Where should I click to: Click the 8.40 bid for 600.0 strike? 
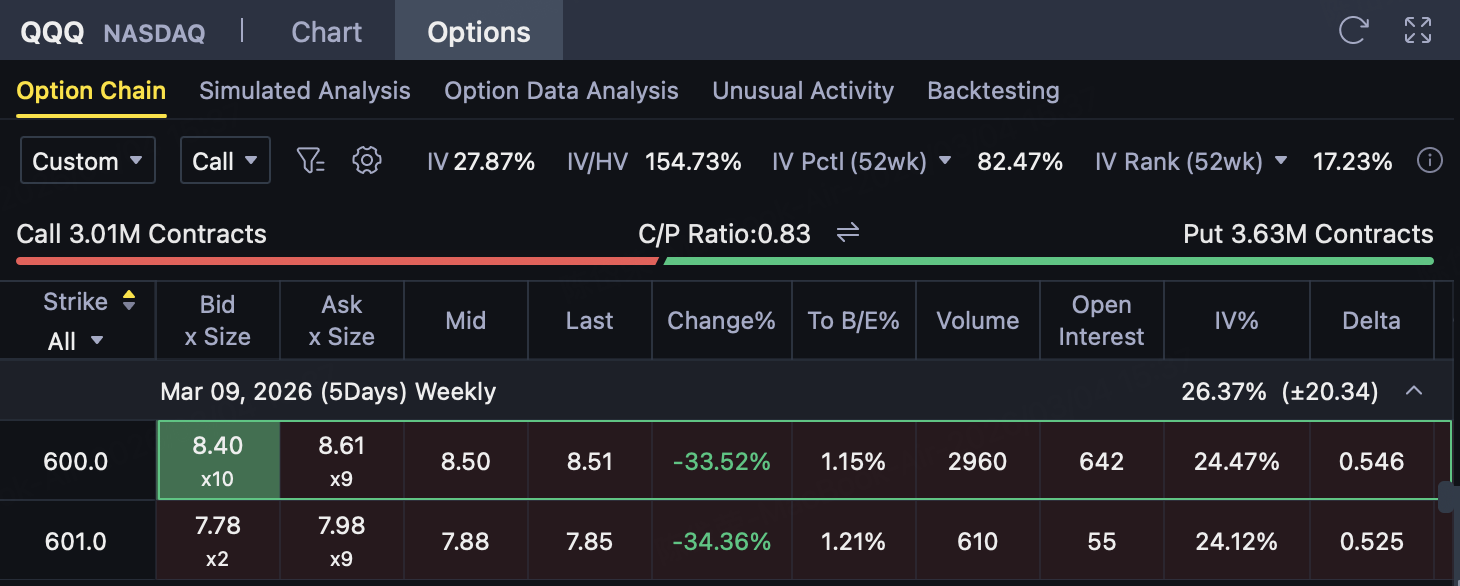(217, 460)
